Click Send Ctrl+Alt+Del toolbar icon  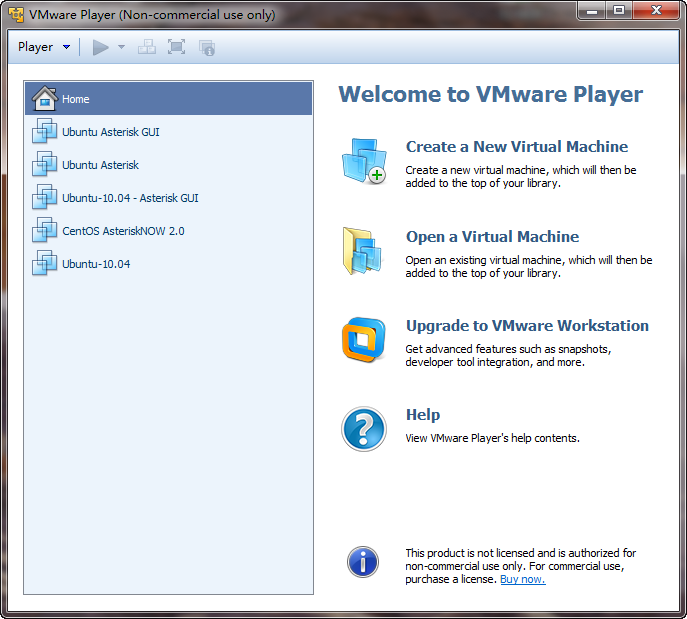pyautogui.click(x=147, y=47)
